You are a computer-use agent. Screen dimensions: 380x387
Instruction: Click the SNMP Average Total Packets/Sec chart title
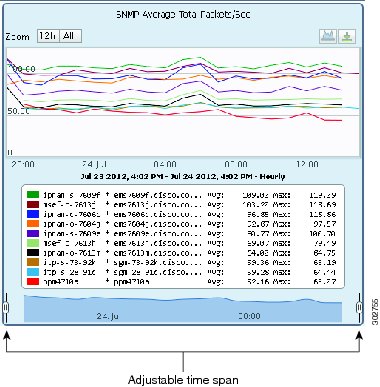[x=183, y=15]
